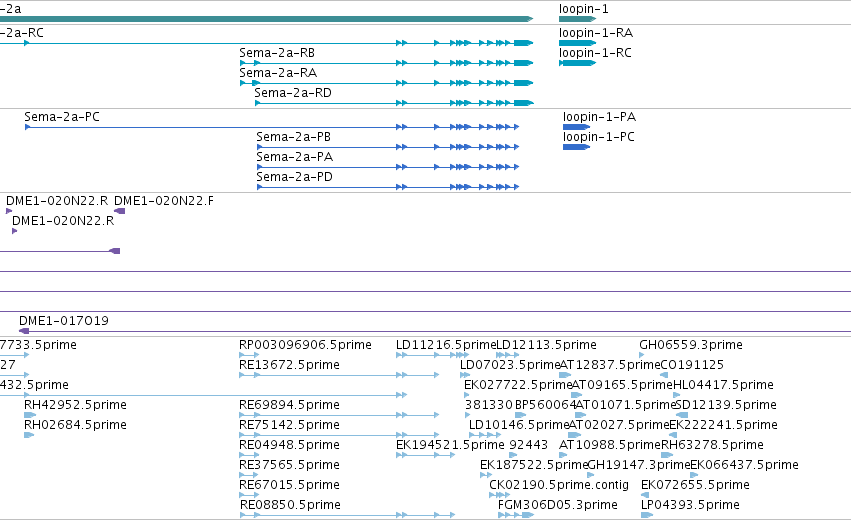Select the RH63278.5prime feature
The image size is (851, 520).
(666, 455)
